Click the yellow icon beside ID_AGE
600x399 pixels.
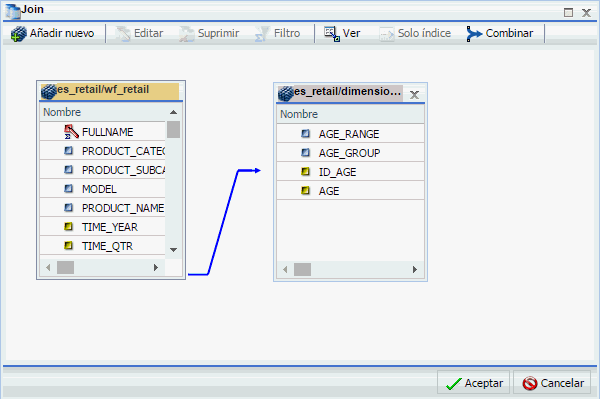click(x=306, y=172)
